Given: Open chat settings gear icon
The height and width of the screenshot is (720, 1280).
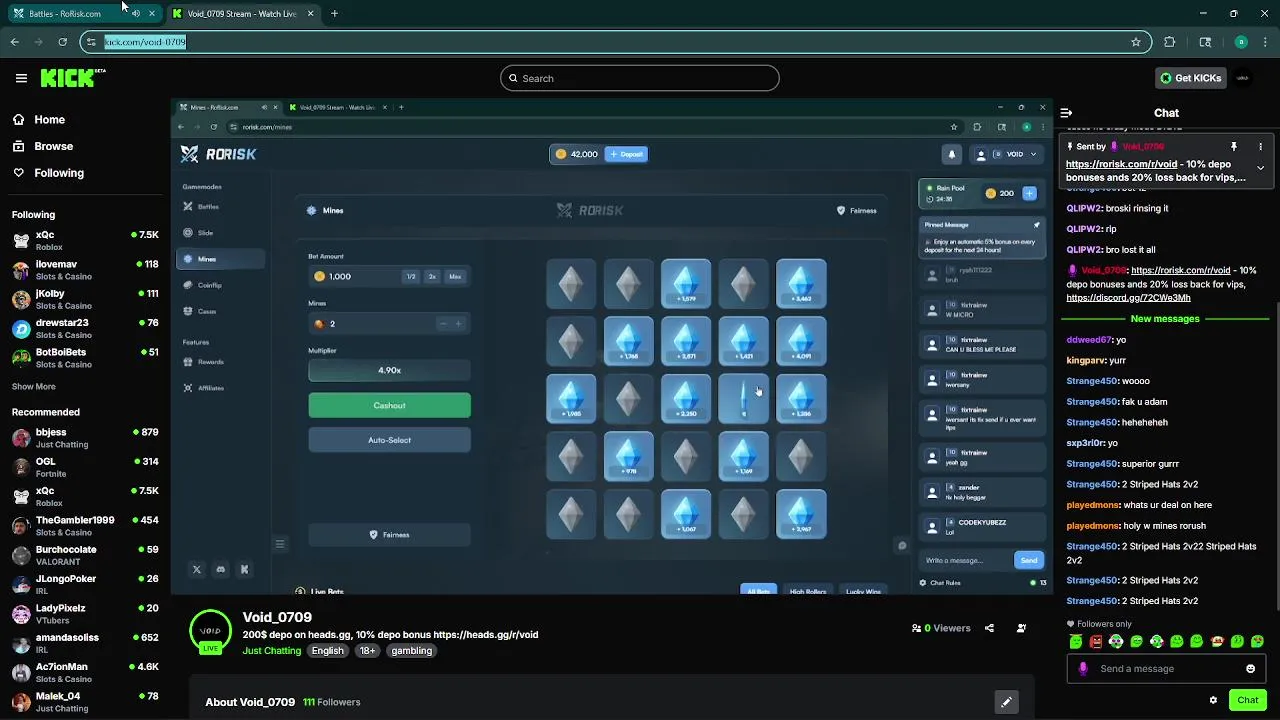Looking at the screenshot, I should click(1213, 700).
